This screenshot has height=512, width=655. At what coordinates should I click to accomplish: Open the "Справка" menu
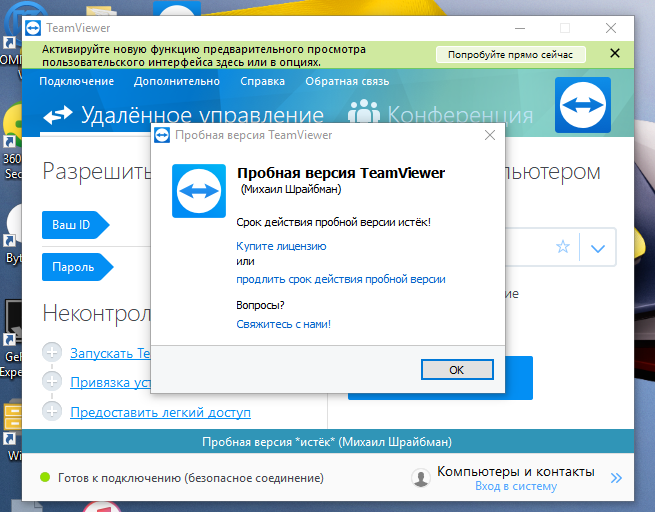[262, 81]
